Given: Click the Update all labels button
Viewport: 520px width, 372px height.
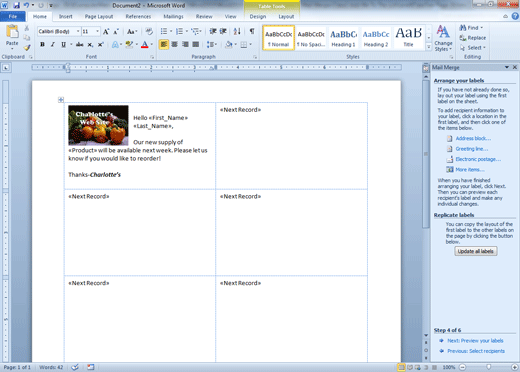Looking at the screenshot, I should pos(476,251).
